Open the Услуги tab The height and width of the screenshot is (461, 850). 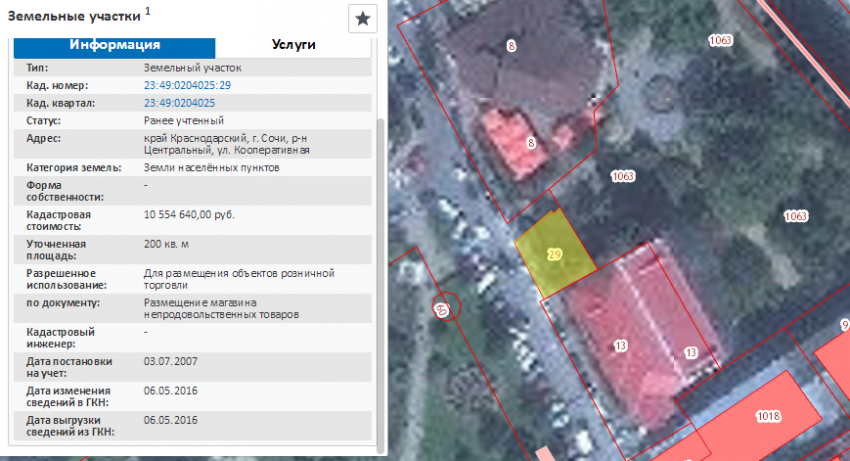(293, 46)
